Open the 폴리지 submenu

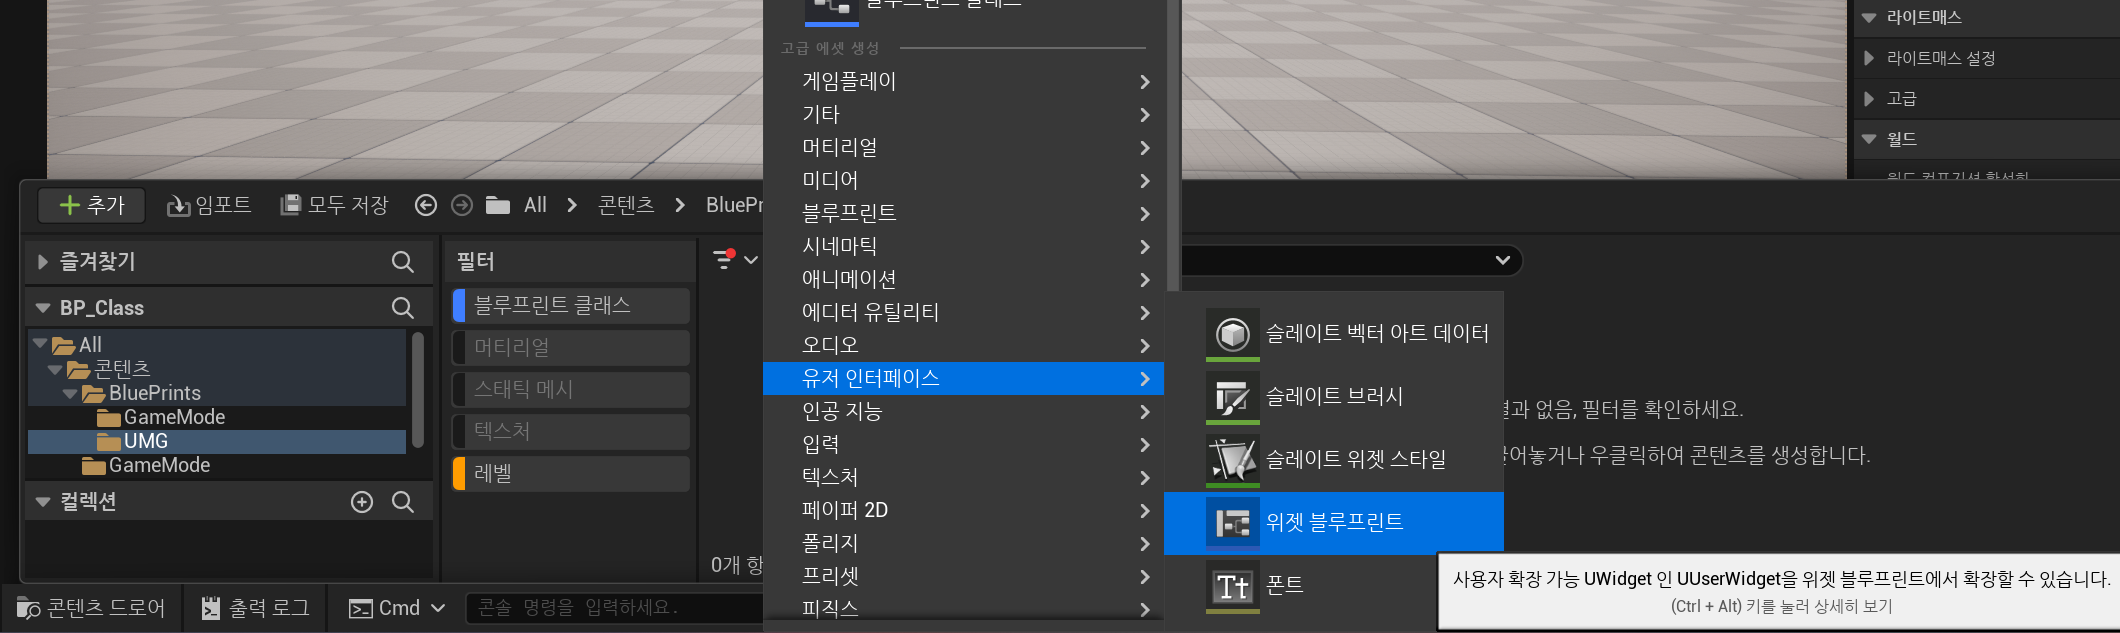[963, 544]
